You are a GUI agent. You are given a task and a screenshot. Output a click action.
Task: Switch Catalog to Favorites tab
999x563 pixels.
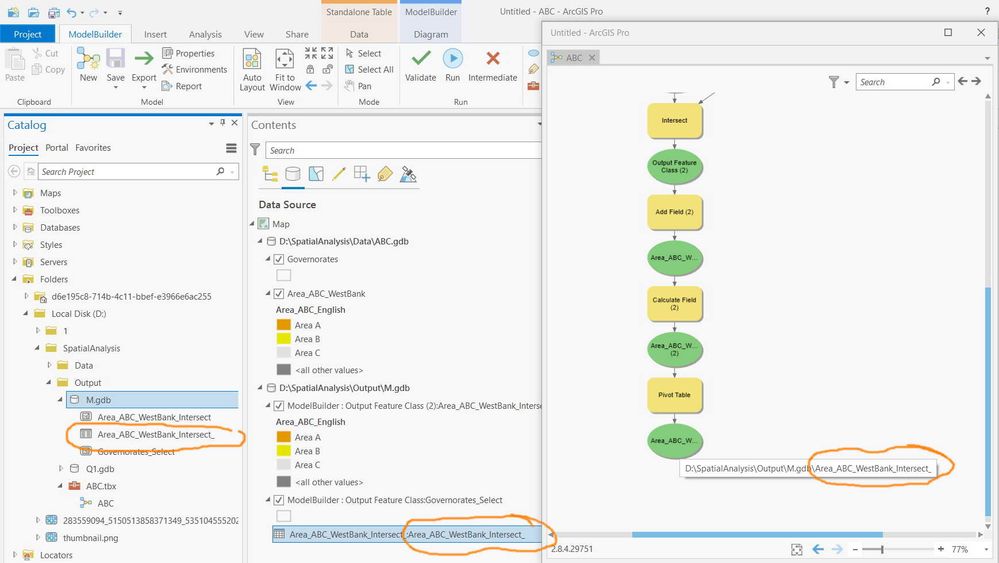pos(93,148)
